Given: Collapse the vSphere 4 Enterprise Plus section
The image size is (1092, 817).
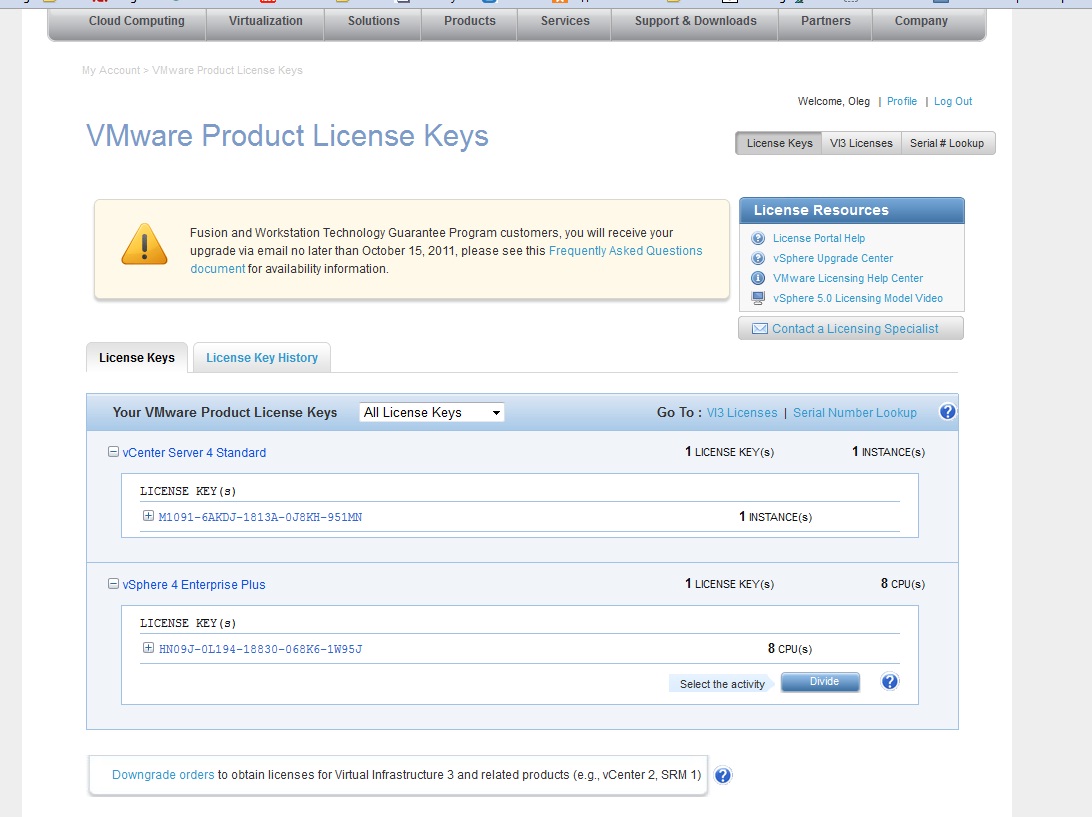Looking at the screenshot, I should tap(113, 584).
